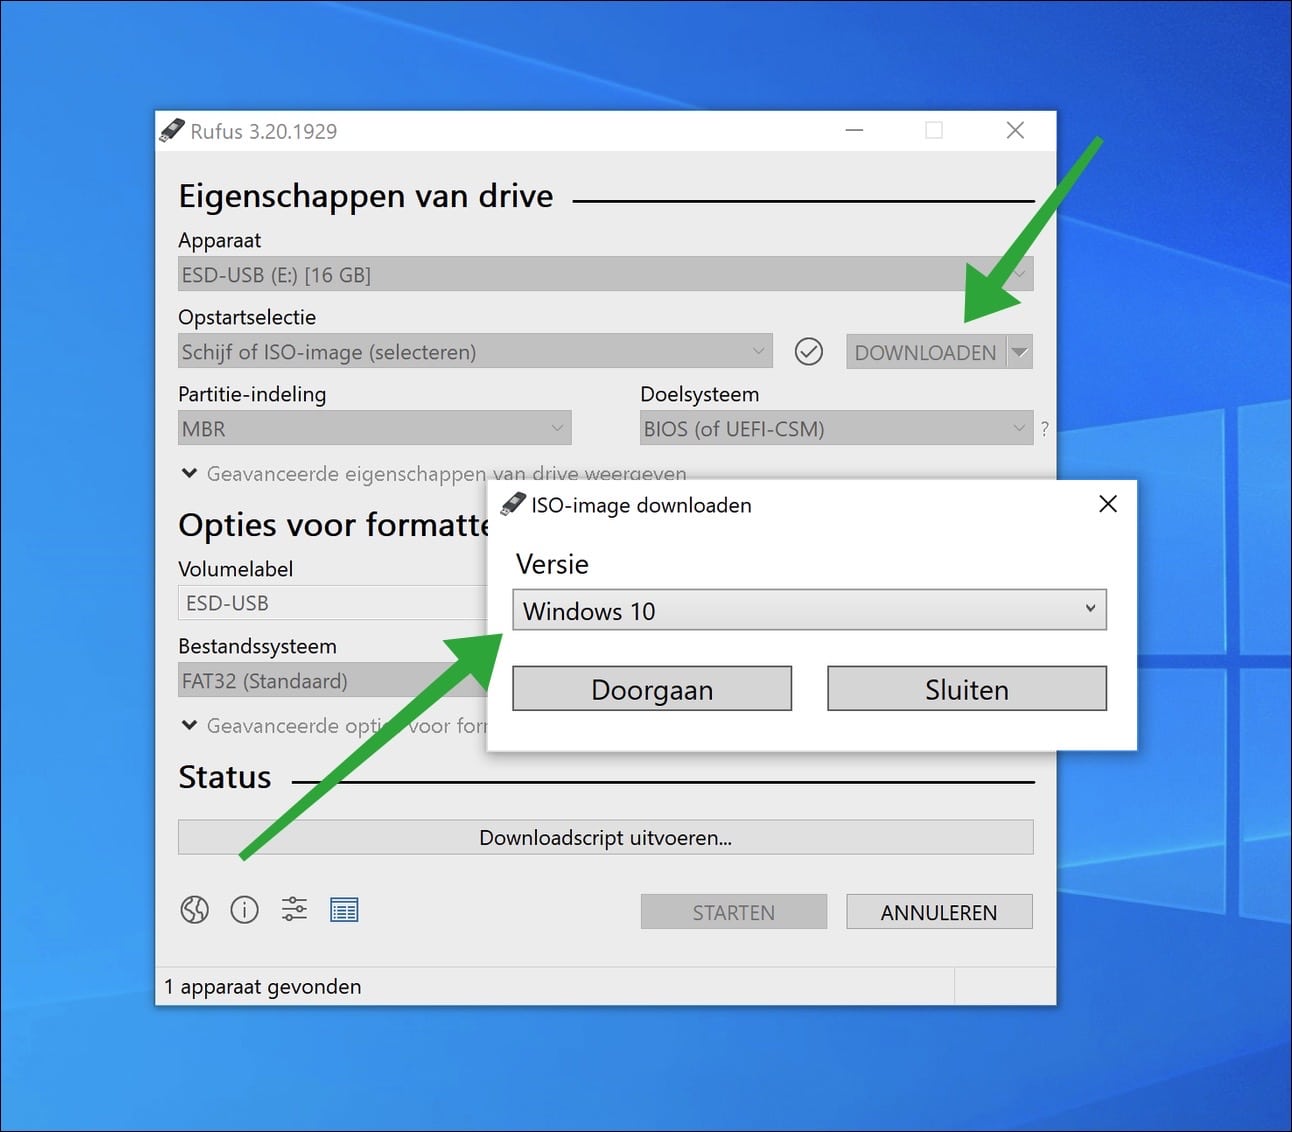Show the log window using the list icon
The height and width of the screenshot is (1132, 1292).
(344, 910)
